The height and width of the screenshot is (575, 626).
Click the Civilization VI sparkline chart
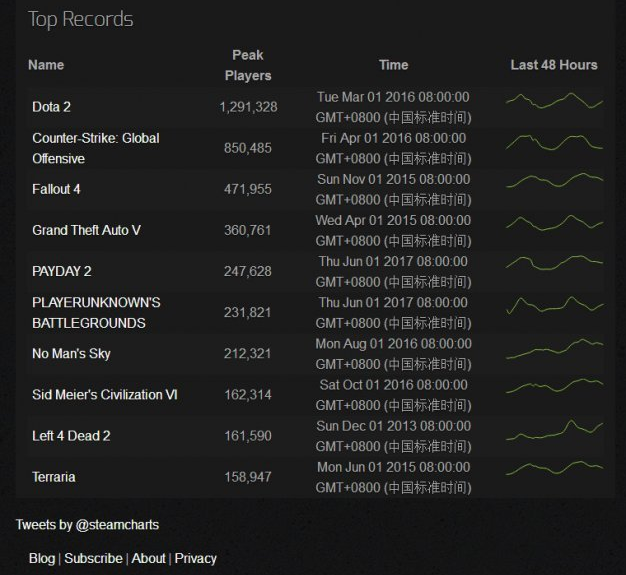click(554, 386)
